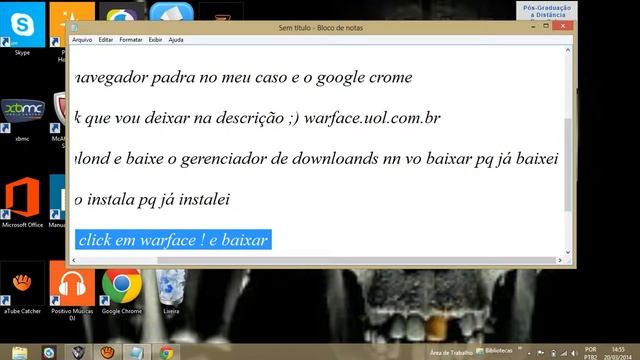Click the vertical scrollbar up arrow
The width and height of the screenshot is (640, 360).
click(568, 51)
